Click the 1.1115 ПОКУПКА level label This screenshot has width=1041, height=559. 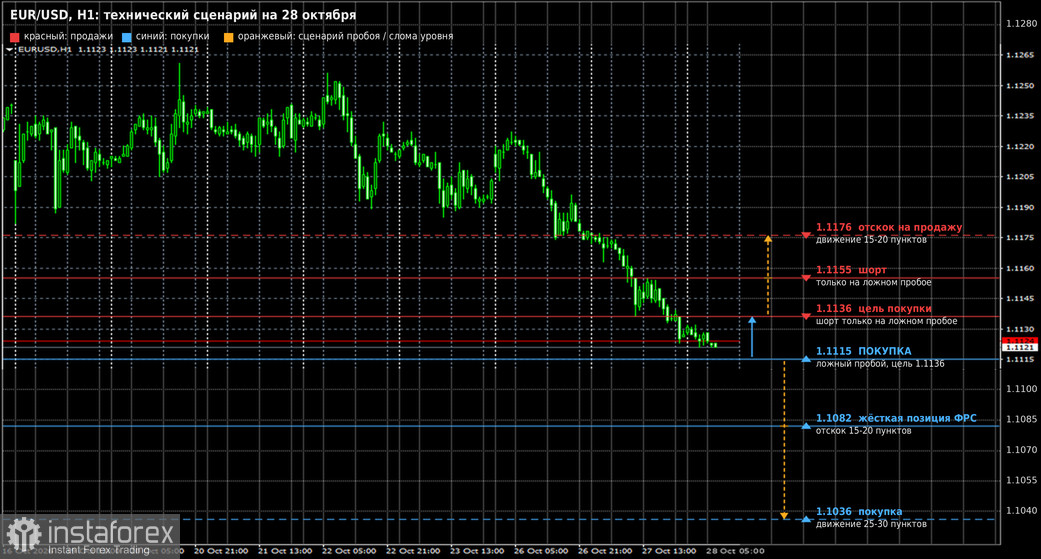pos(863,351)
